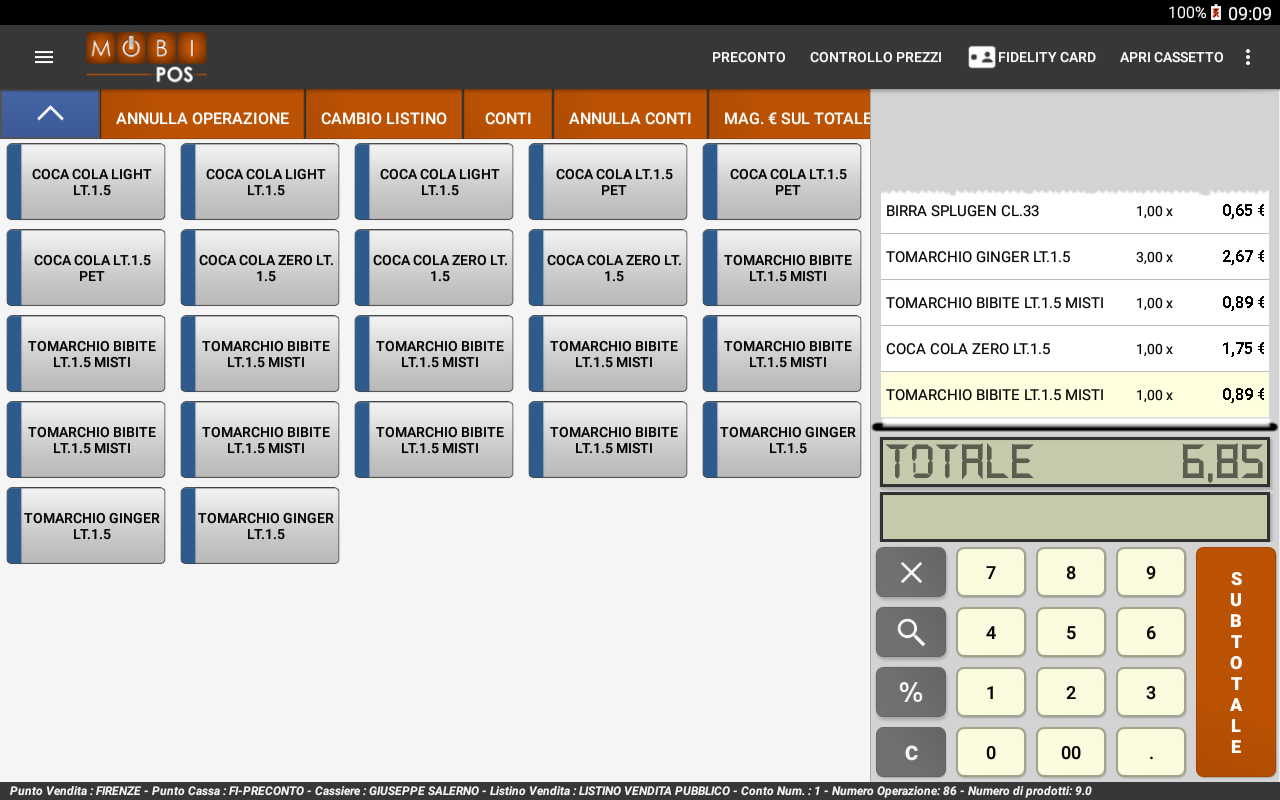Viewport: 1280px width, 800px height.
Task: Click the Punto Vendita FIRENZE status text
Action: coord(76,791)
